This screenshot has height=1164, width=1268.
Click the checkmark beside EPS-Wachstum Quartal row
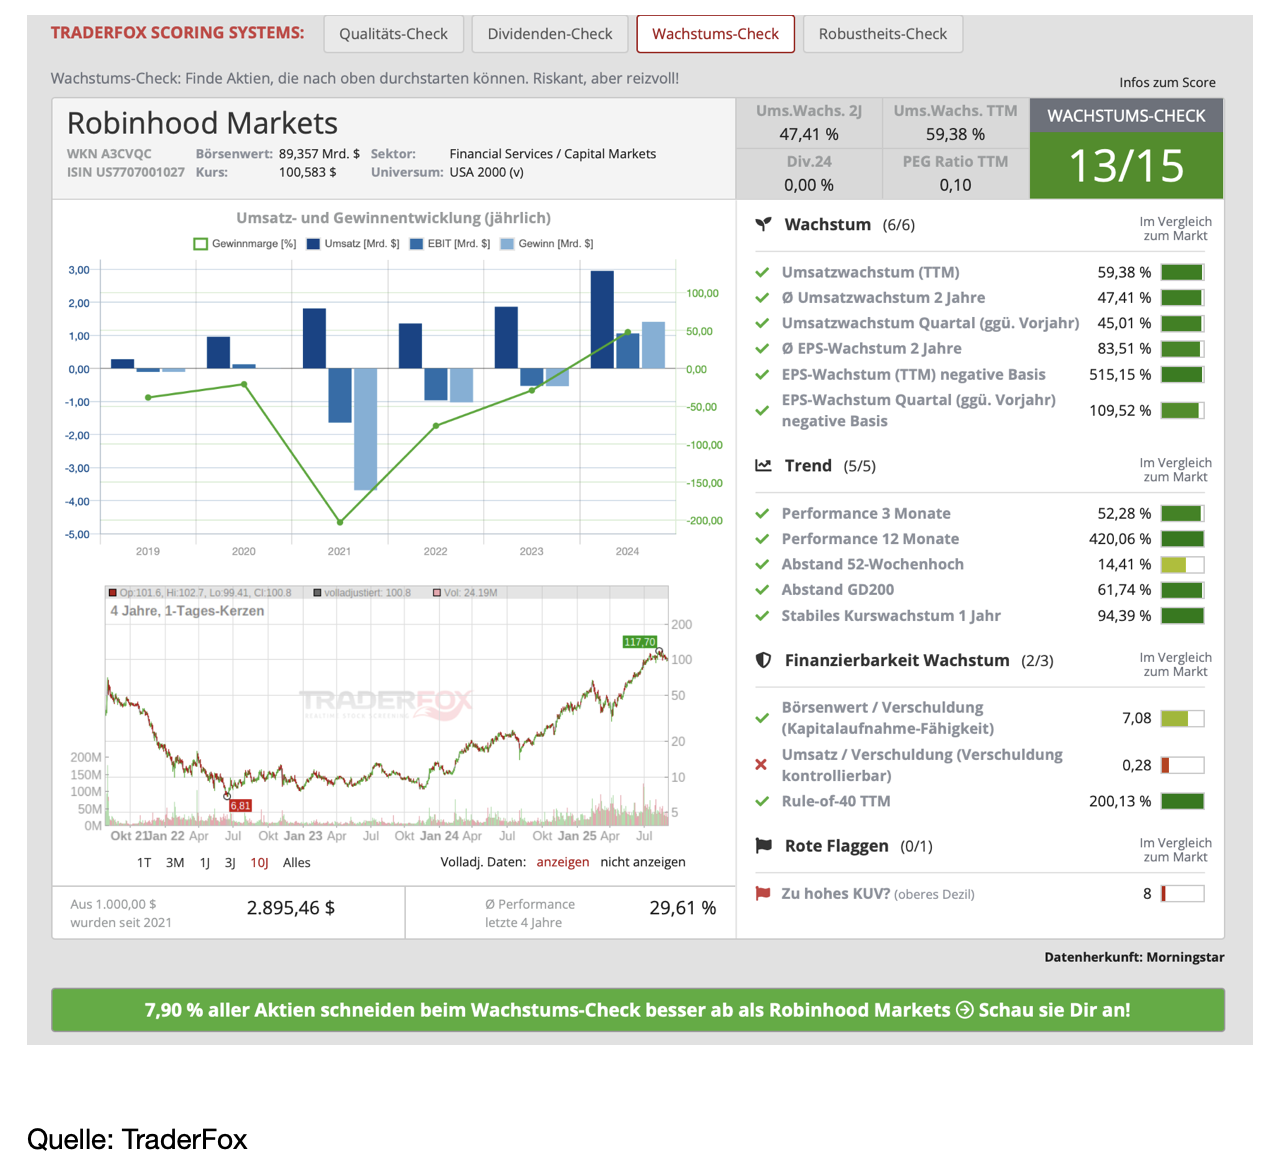point(762,410)
